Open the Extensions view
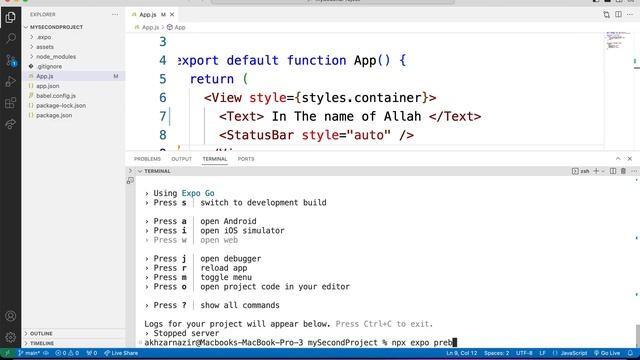Image resolution: width=640 pixels, height=360 pixels. click(x=11, y=102)
